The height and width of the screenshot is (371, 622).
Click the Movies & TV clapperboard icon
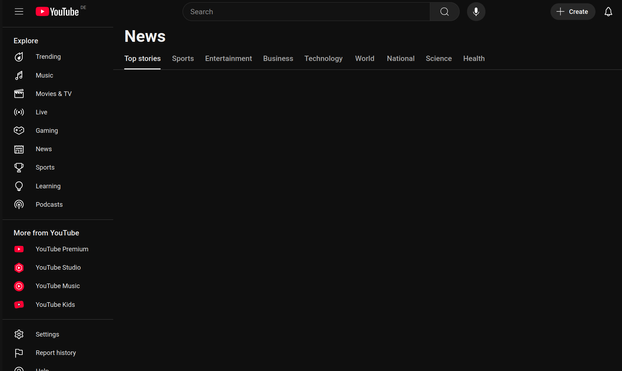click(19, 94)
